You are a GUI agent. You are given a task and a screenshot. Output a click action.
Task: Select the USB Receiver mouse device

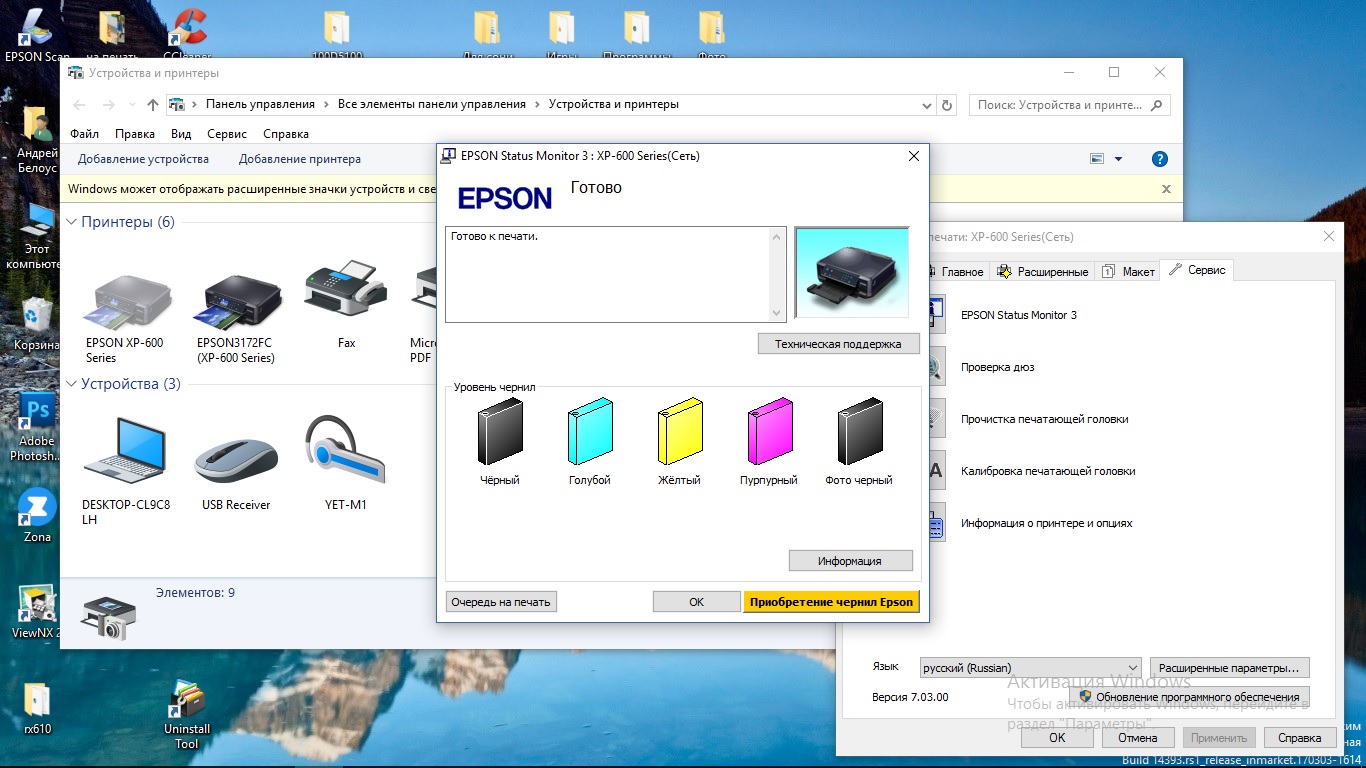click(236, 460)
